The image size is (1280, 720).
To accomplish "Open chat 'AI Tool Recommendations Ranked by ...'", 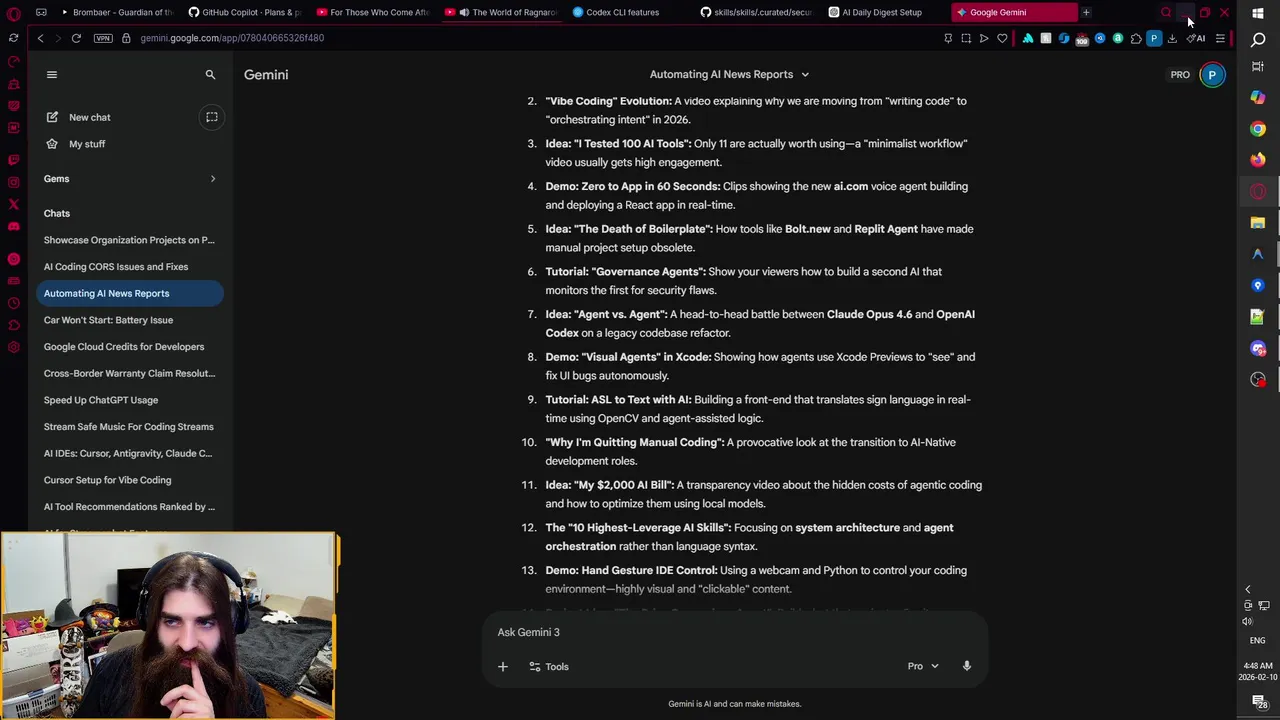I will click(x=129, y=507).
